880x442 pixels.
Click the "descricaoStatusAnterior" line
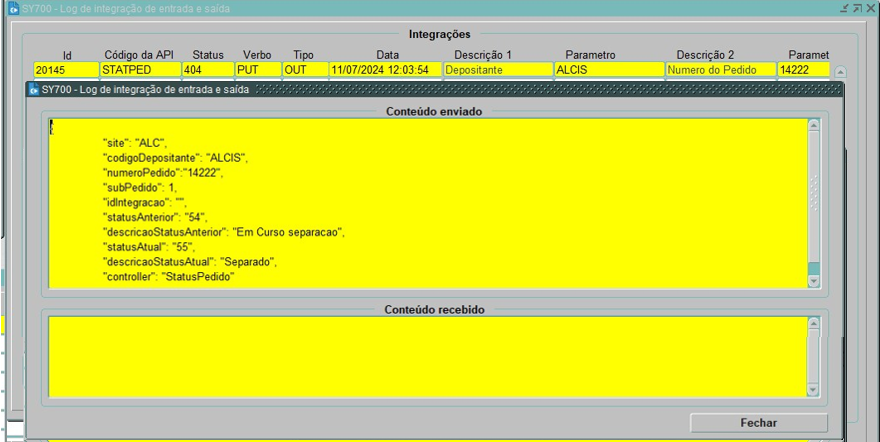tap(223, 232)
